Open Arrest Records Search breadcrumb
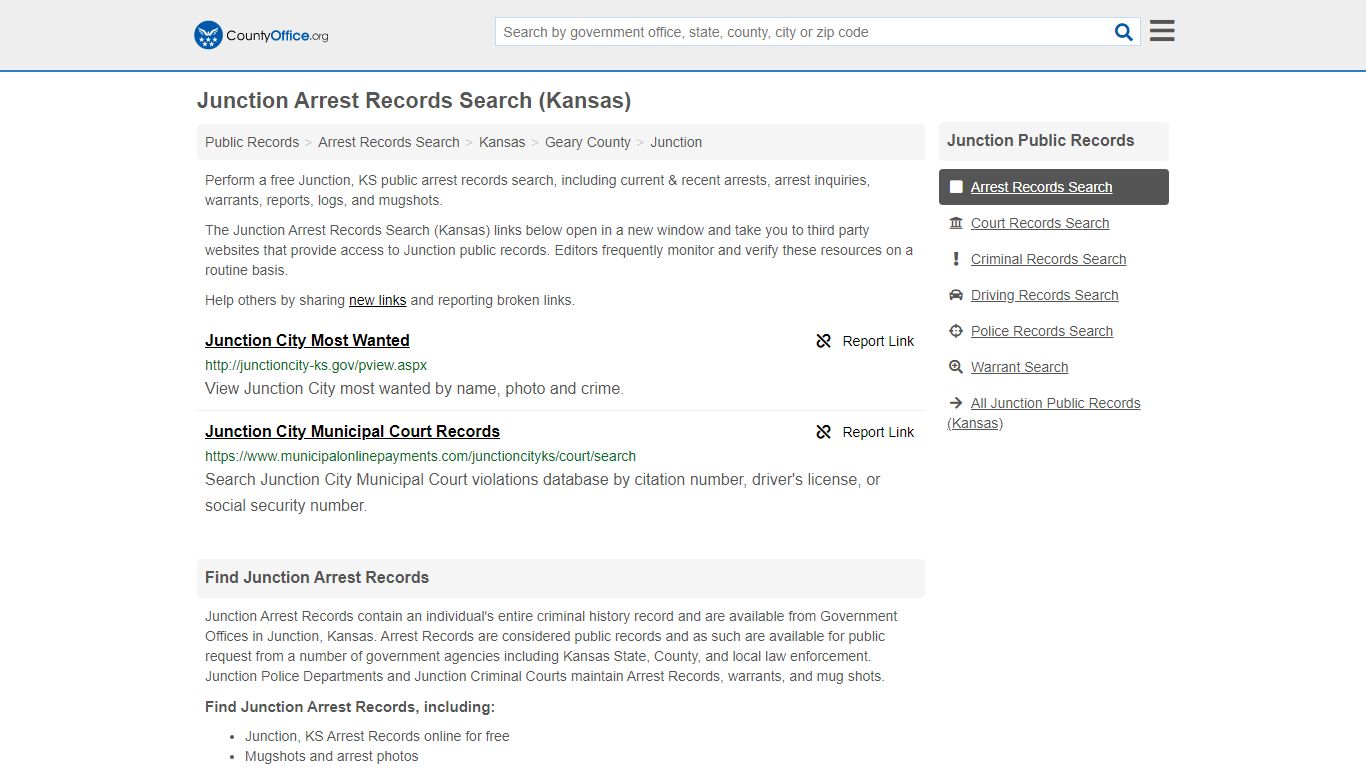The width and height of the screenshot is (1366, 768). [x=389, y=142]
